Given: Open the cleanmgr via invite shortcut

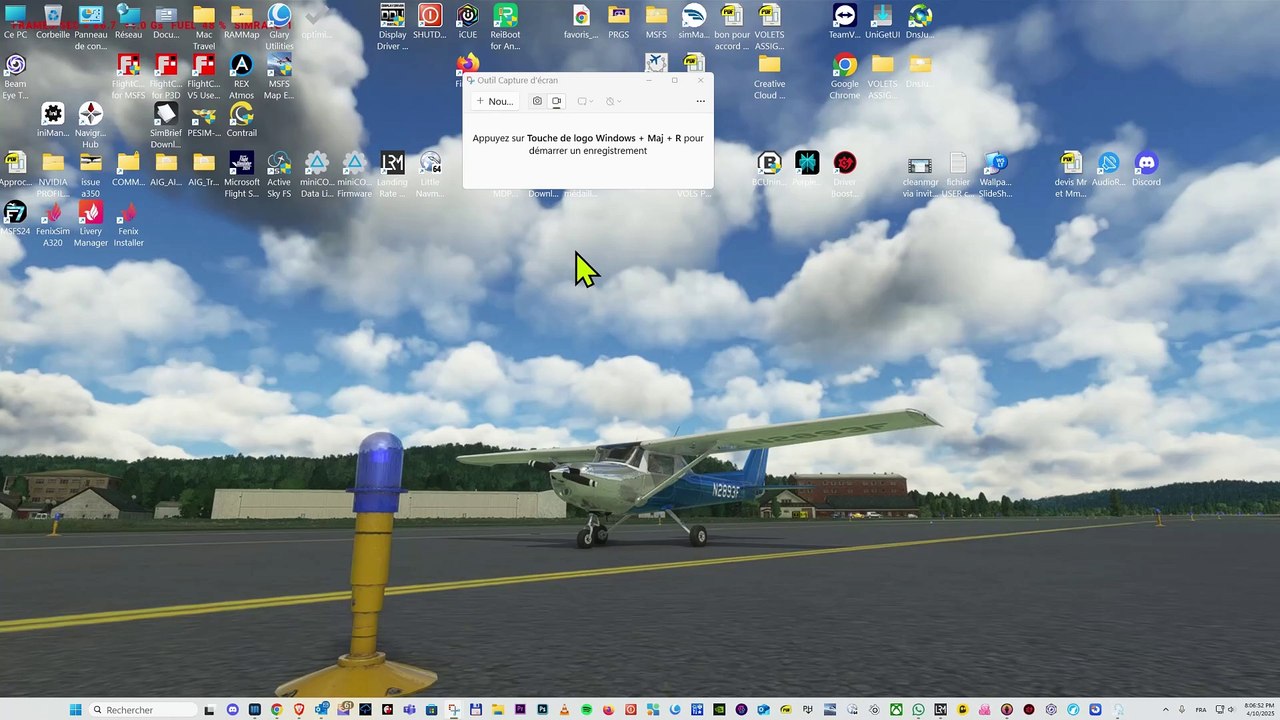Looking at the screenshot, I should 920,175.
